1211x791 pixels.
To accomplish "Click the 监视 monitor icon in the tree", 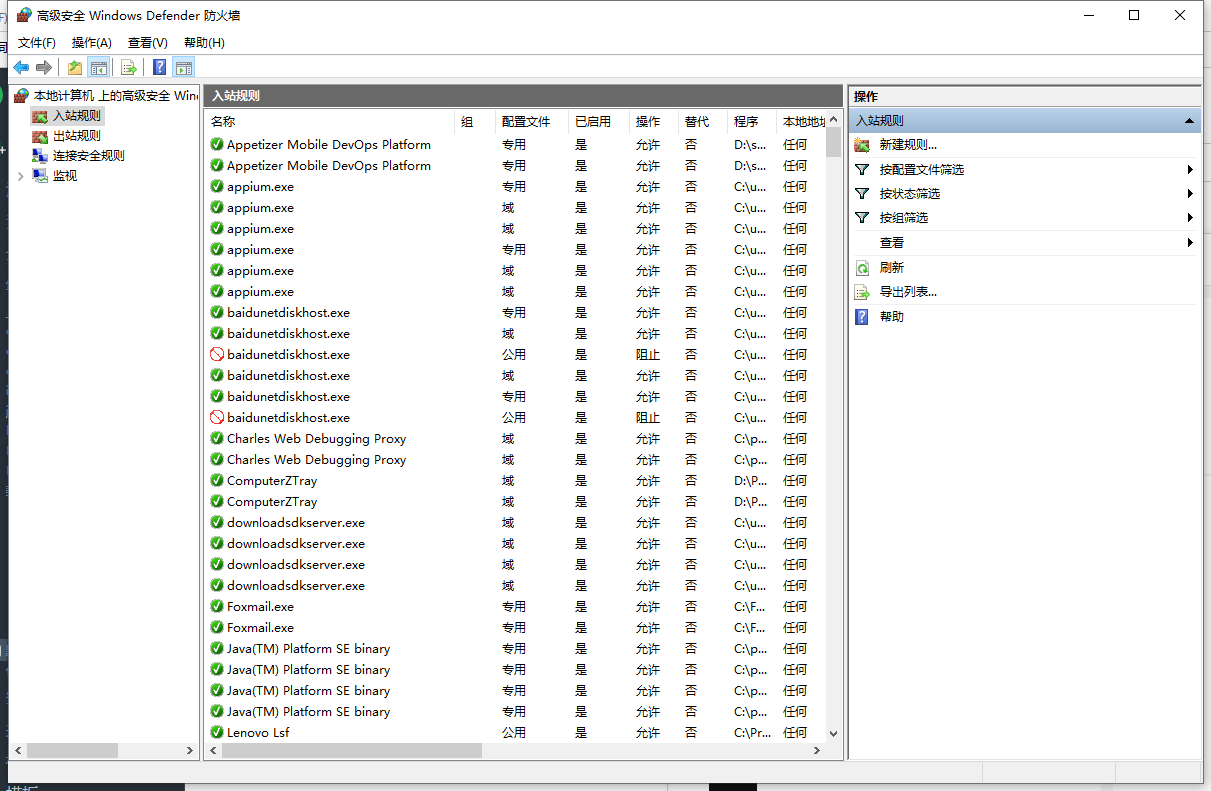I will [x=40, y=176].
